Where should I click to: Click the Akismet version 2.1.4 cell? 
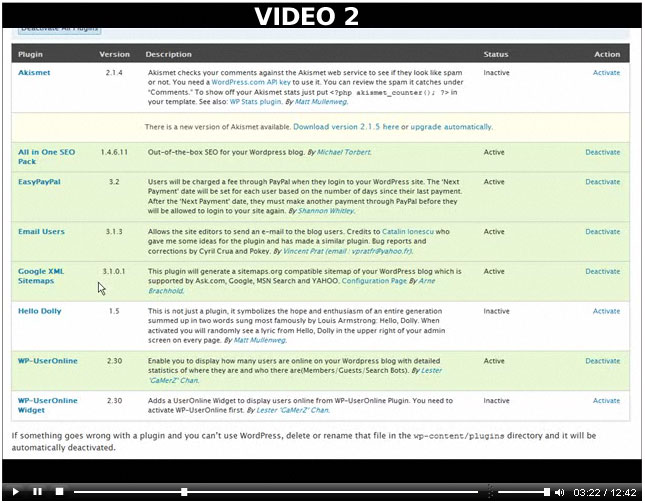click(x=114, y=72)
